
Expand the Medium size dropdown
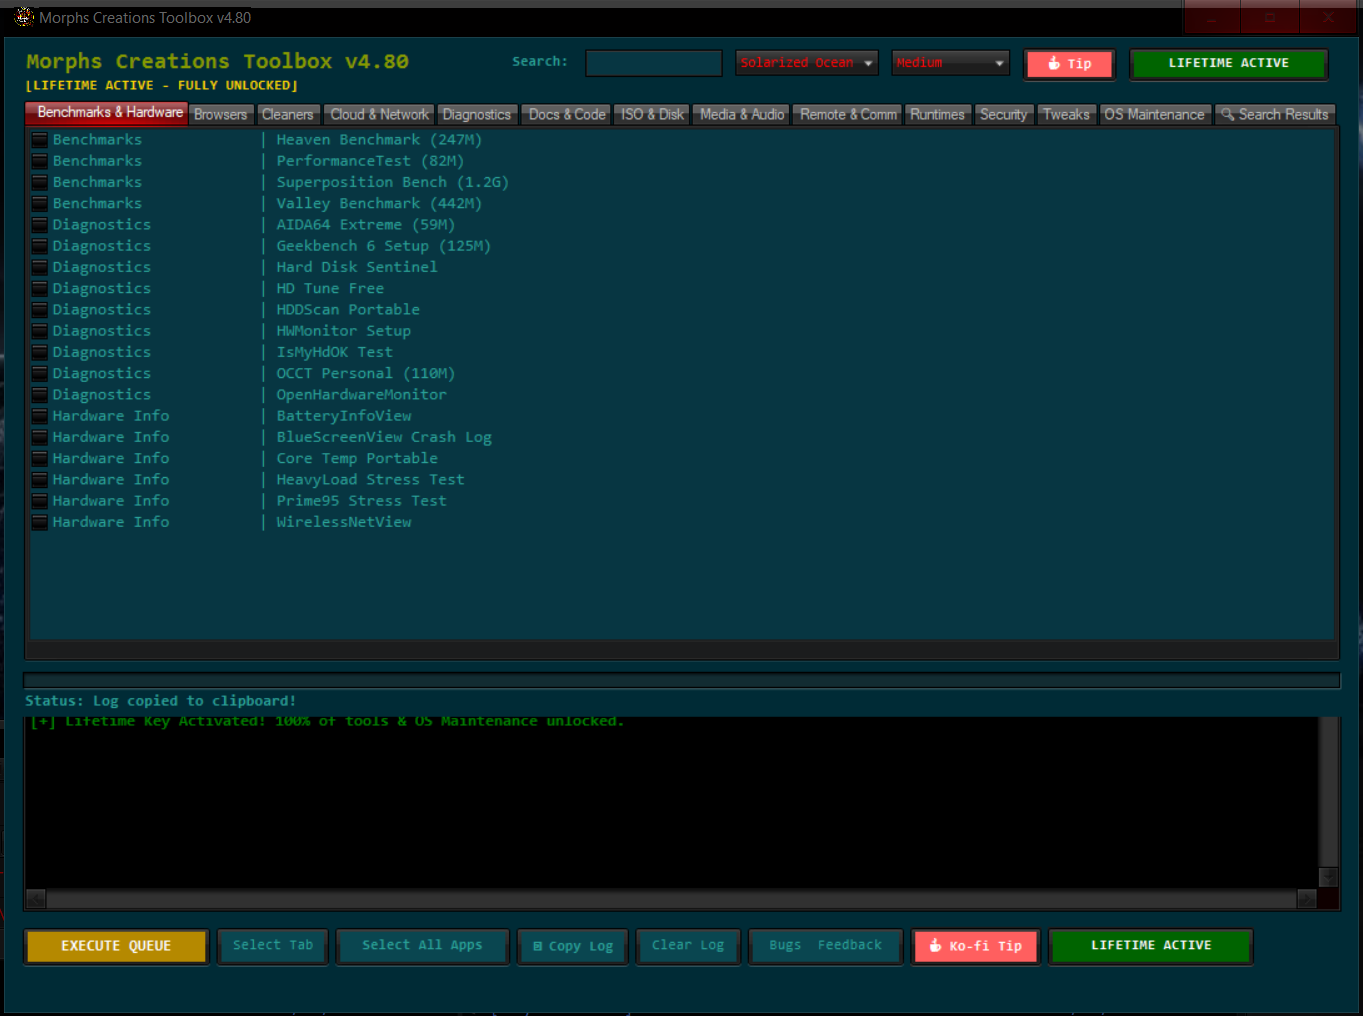[951, 63]
